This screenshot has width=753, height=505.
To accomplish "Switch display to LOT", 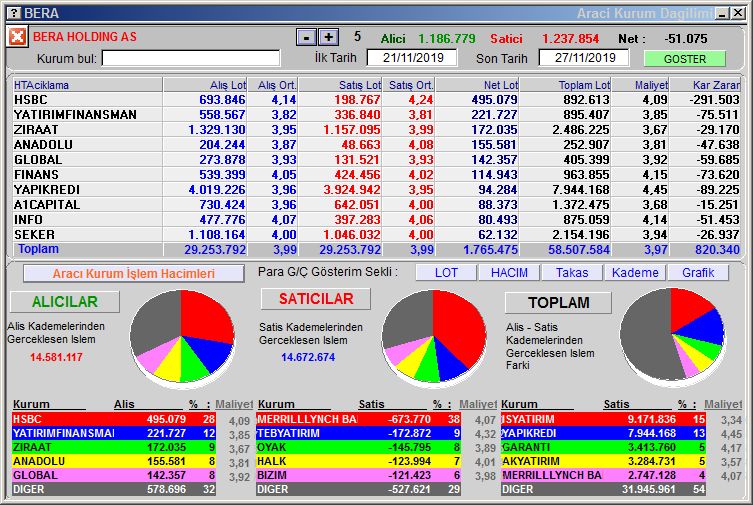I will click(x=446, y=273).
